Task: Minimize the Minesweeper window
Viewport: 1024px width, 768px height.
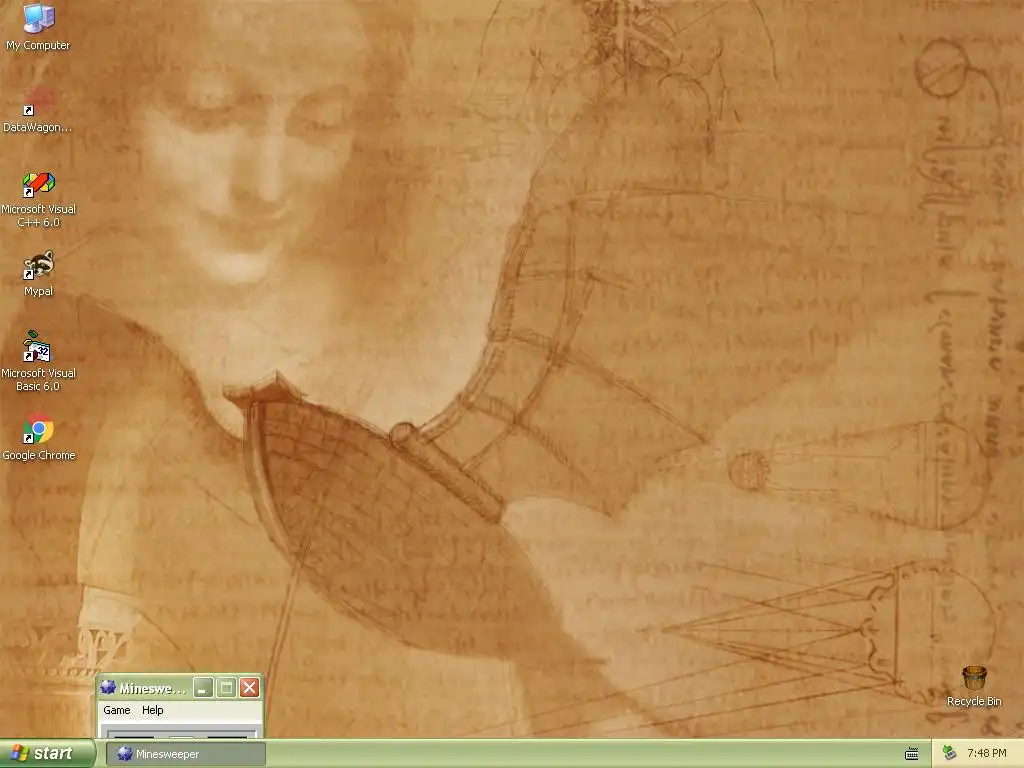Action: click(x=203, y=688)
